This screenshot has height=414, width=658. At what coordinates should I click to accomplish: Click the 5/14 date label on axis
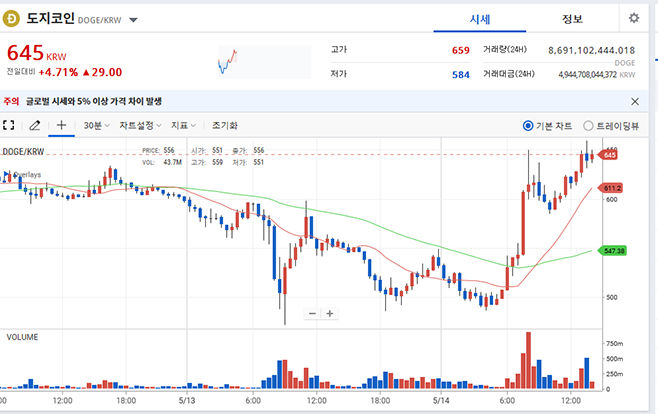[441, 401]
